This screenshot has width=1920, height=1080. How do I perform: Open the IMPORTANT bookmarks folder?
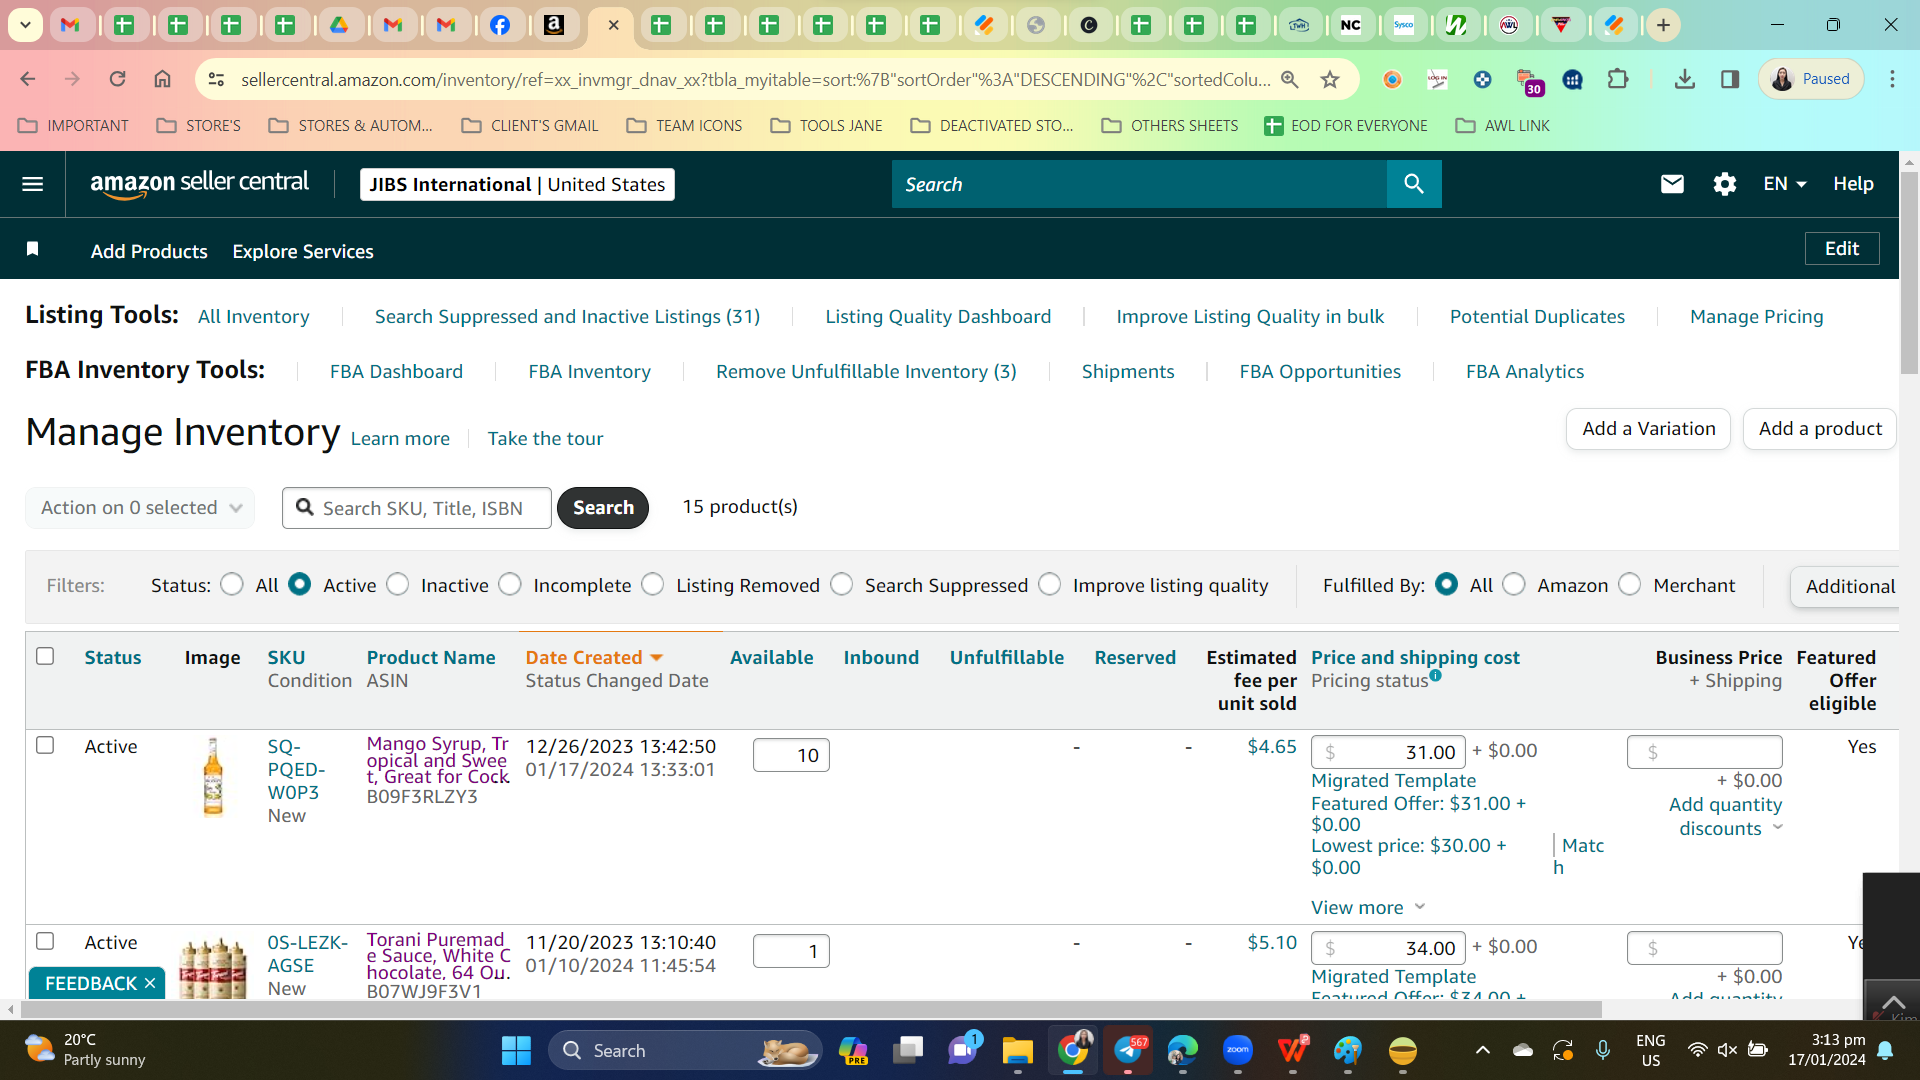[74, 126]
